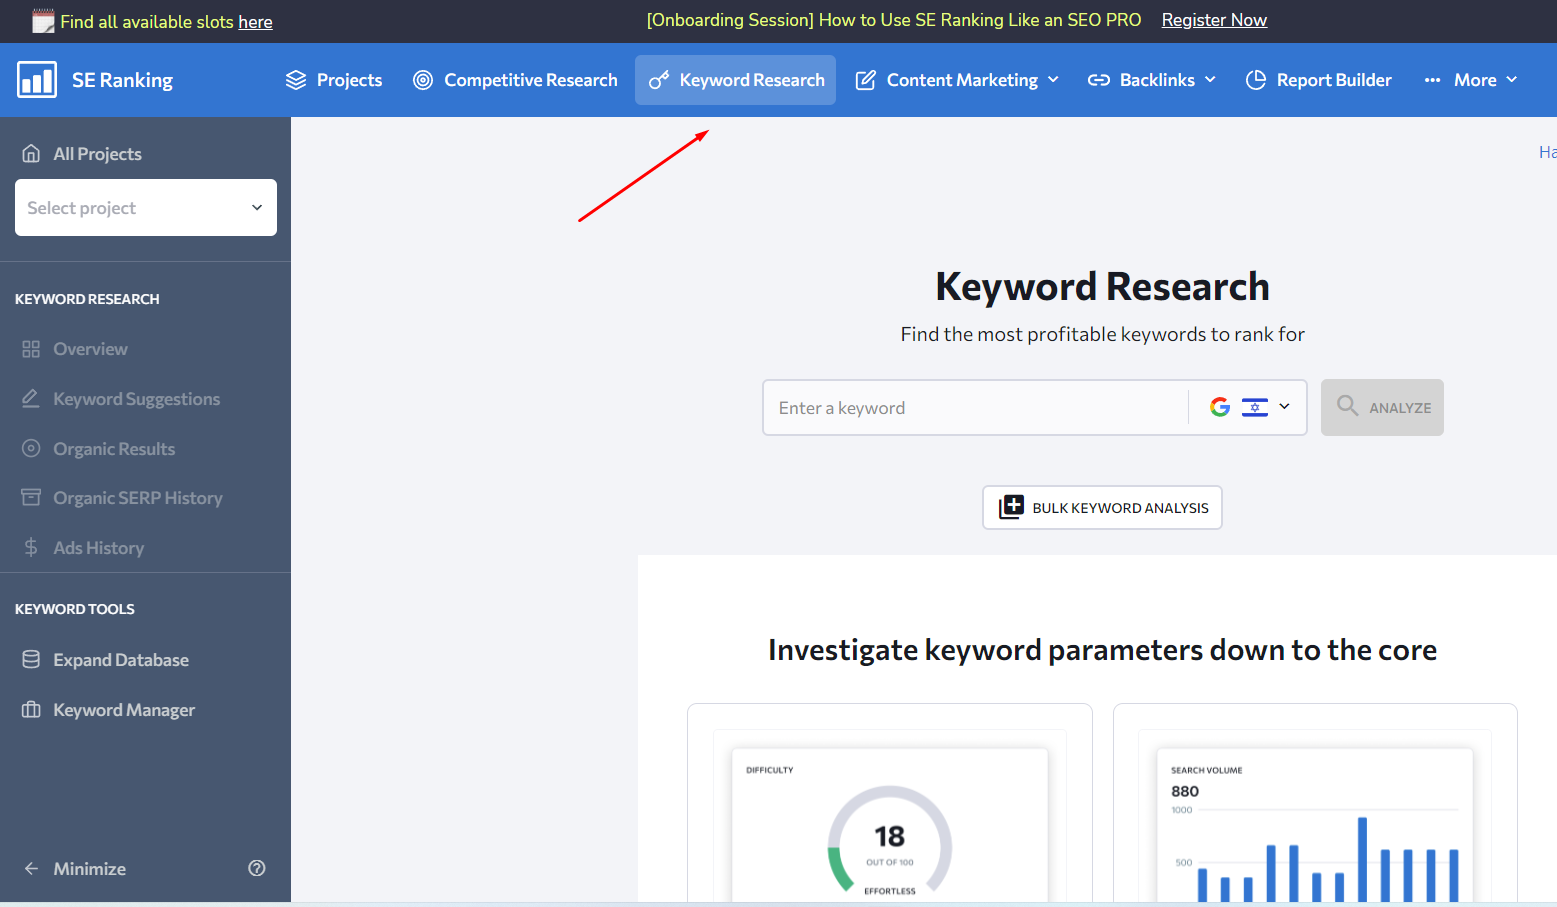Click the Expand Database cylinder icon
Image resolution: width=1557 pixels, height=907 pixels.
31,659
